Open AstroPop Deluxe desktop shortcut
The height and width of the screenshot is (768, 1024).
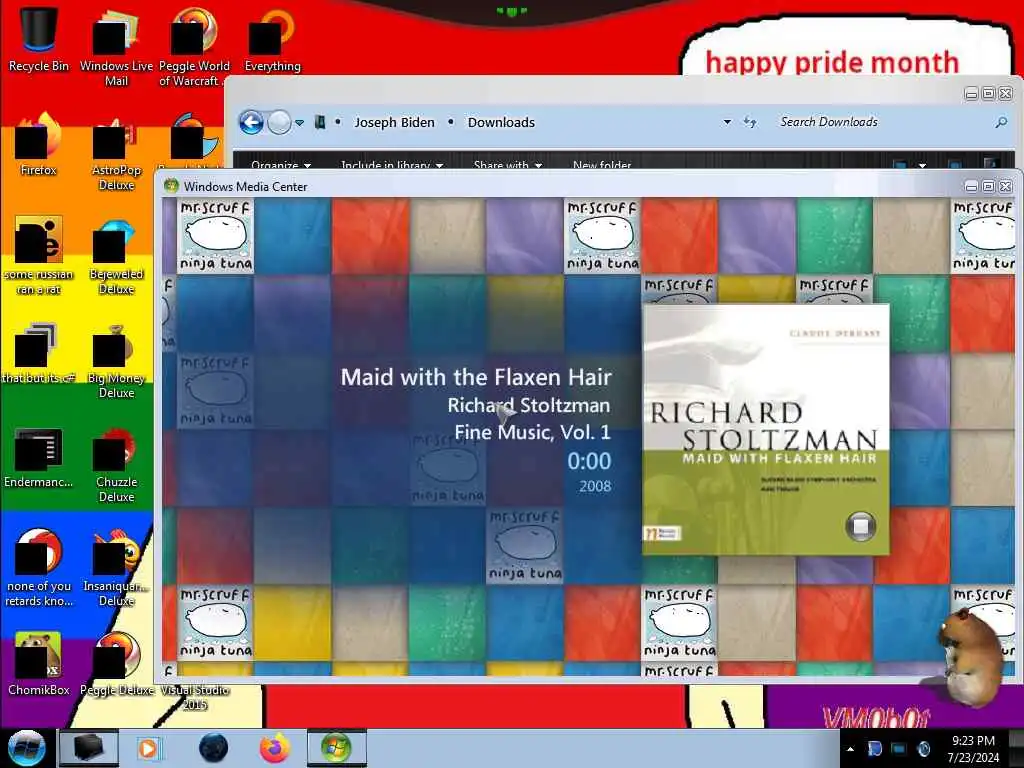pyautogui.click(x=116, y=153)
